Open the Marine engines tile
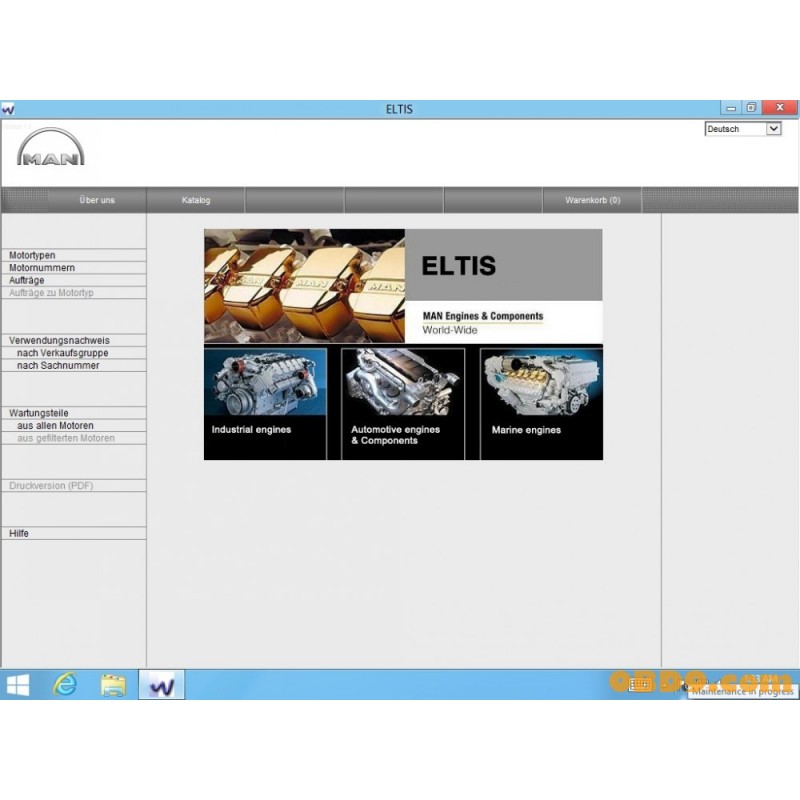Image resolution: width=800 pixels, height=800 pixels. [541, 404]
